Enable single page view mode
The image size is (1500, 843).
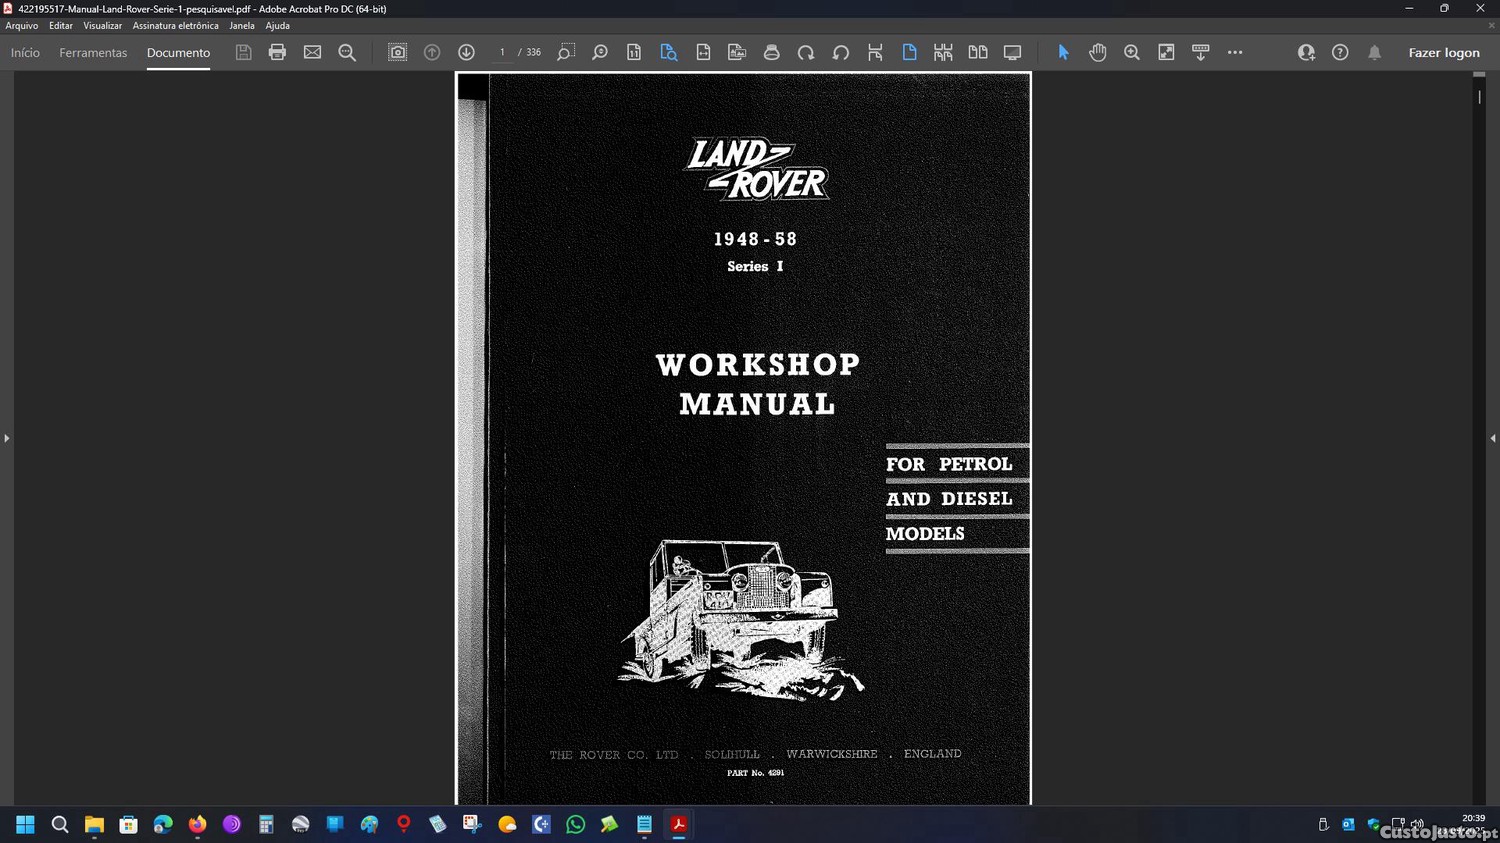[x=909, y=53]
